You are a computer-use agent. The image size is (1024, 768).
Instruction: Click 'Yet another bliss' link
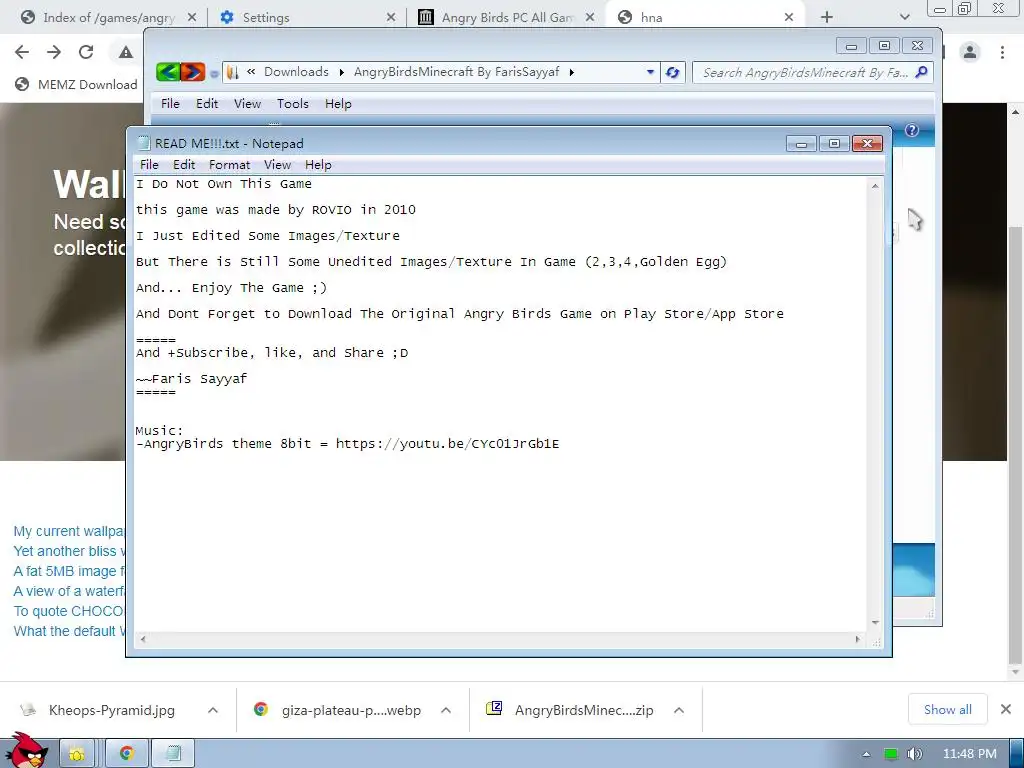pyautogui.click(x=69, y=551)
